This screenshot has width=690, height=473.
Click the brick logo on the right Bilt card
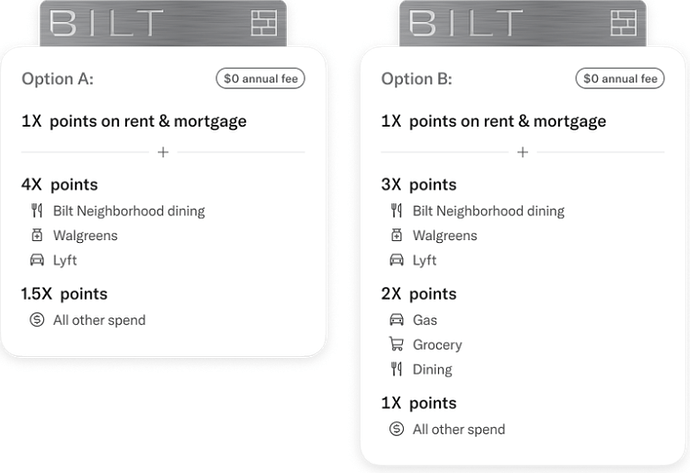(624, 23)
